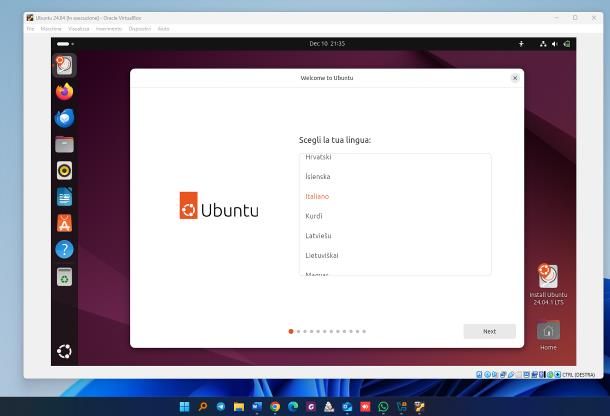This screenshot has height=416, width=610.
Task: Click the volume icon in Ubuntu top bar
Action: point(555,44)
